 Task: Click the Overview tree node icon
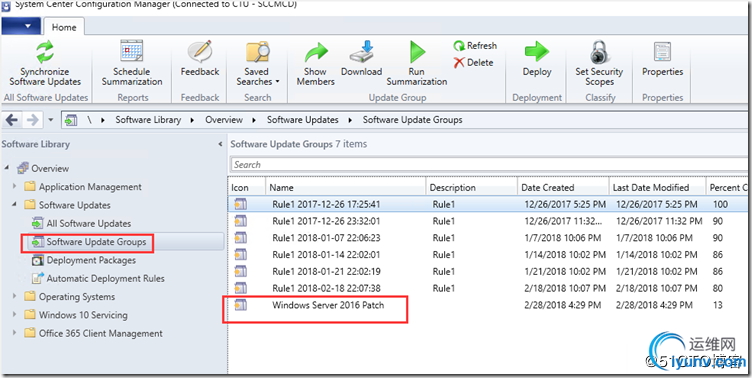[x=23, y=168]
